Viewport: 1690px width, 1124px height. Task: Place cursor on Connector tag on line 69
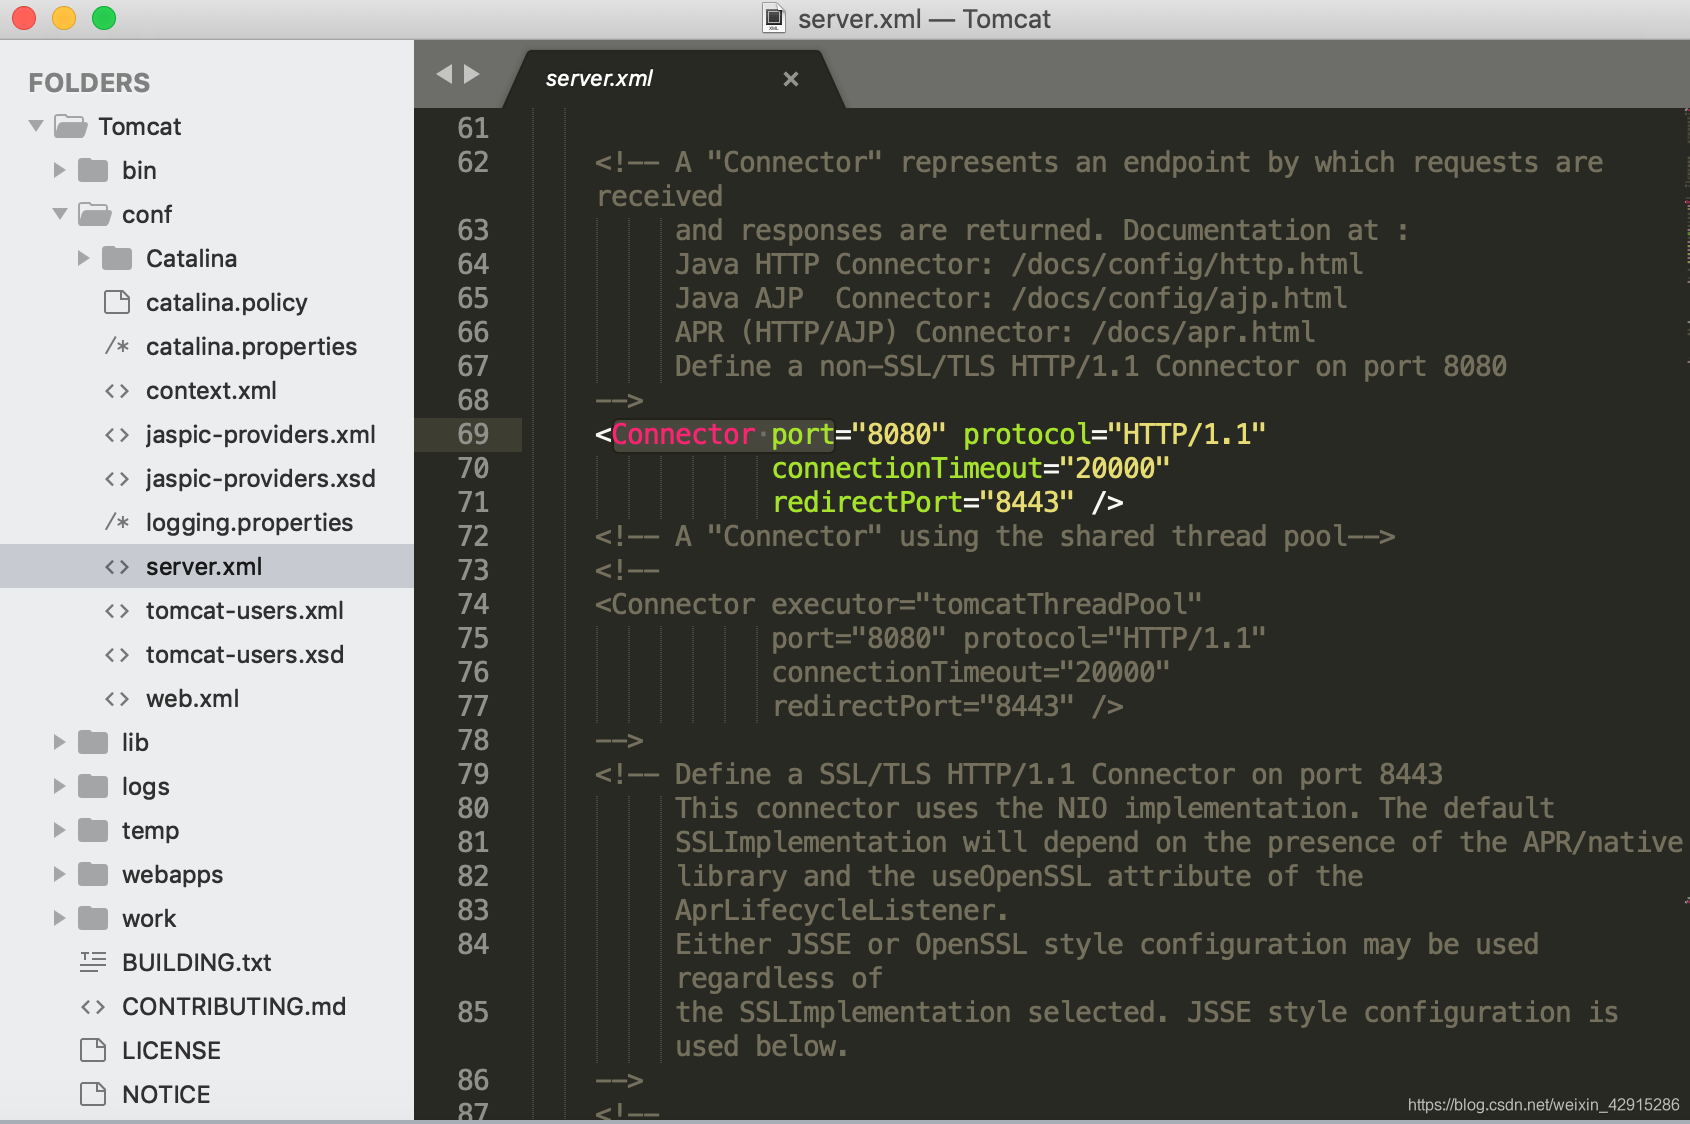tap(683, 434)
